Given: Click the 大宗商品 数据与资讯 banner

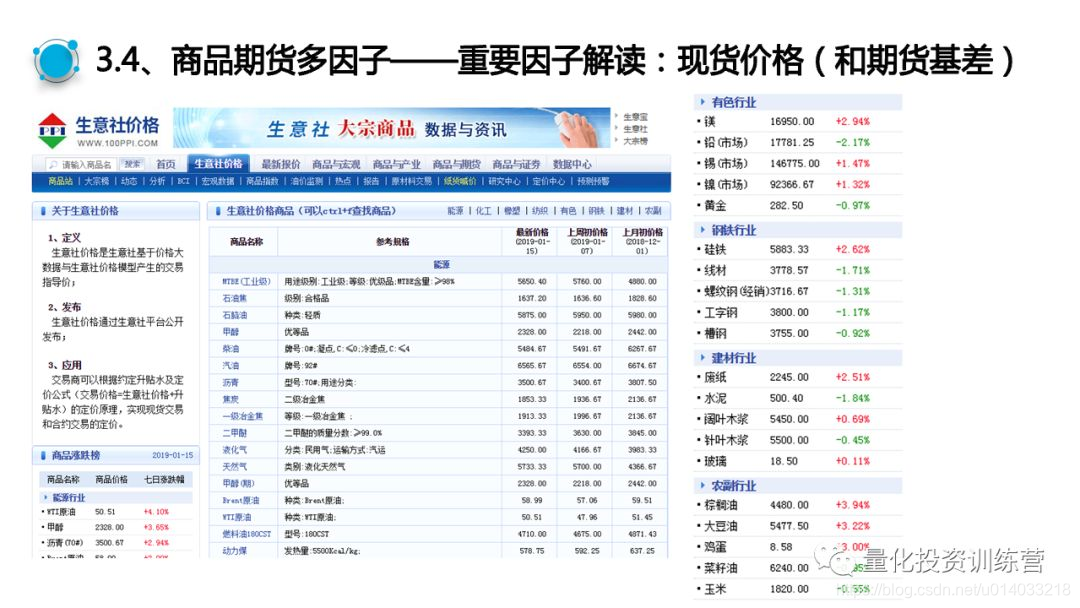Looking at the screenshot, I should coord(391,128).
